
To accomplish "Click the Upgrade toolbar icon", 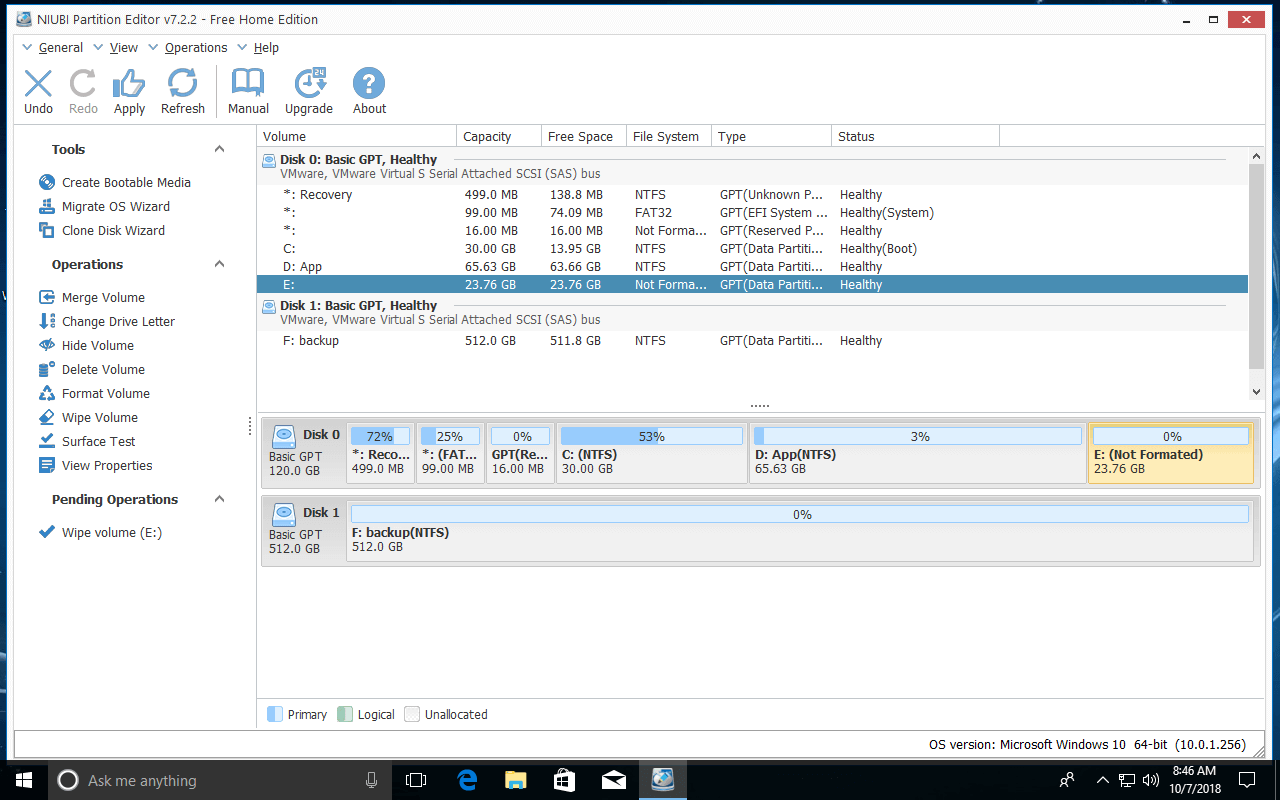I will coord(309,84).
